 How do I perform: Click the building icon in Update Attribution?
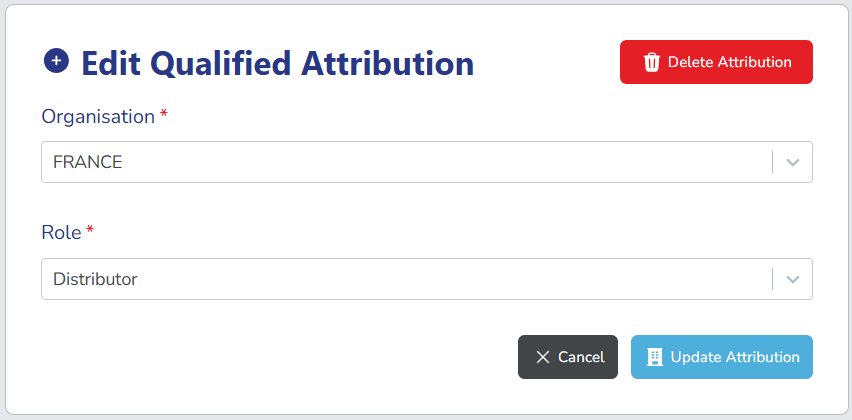[x=655, y=357]
